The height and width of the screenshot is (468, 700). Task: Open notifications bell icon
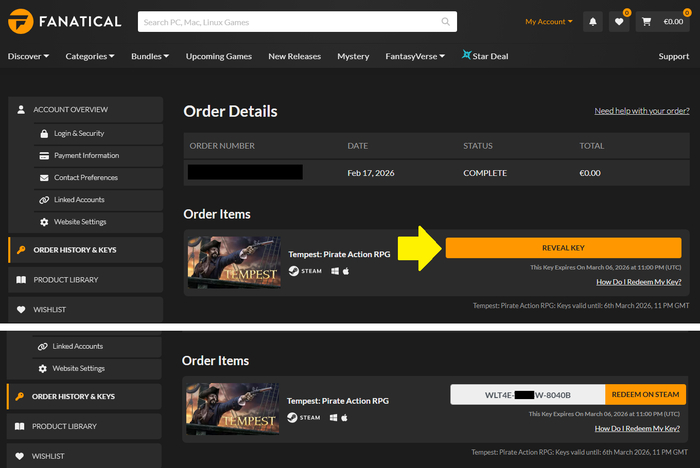593,21
